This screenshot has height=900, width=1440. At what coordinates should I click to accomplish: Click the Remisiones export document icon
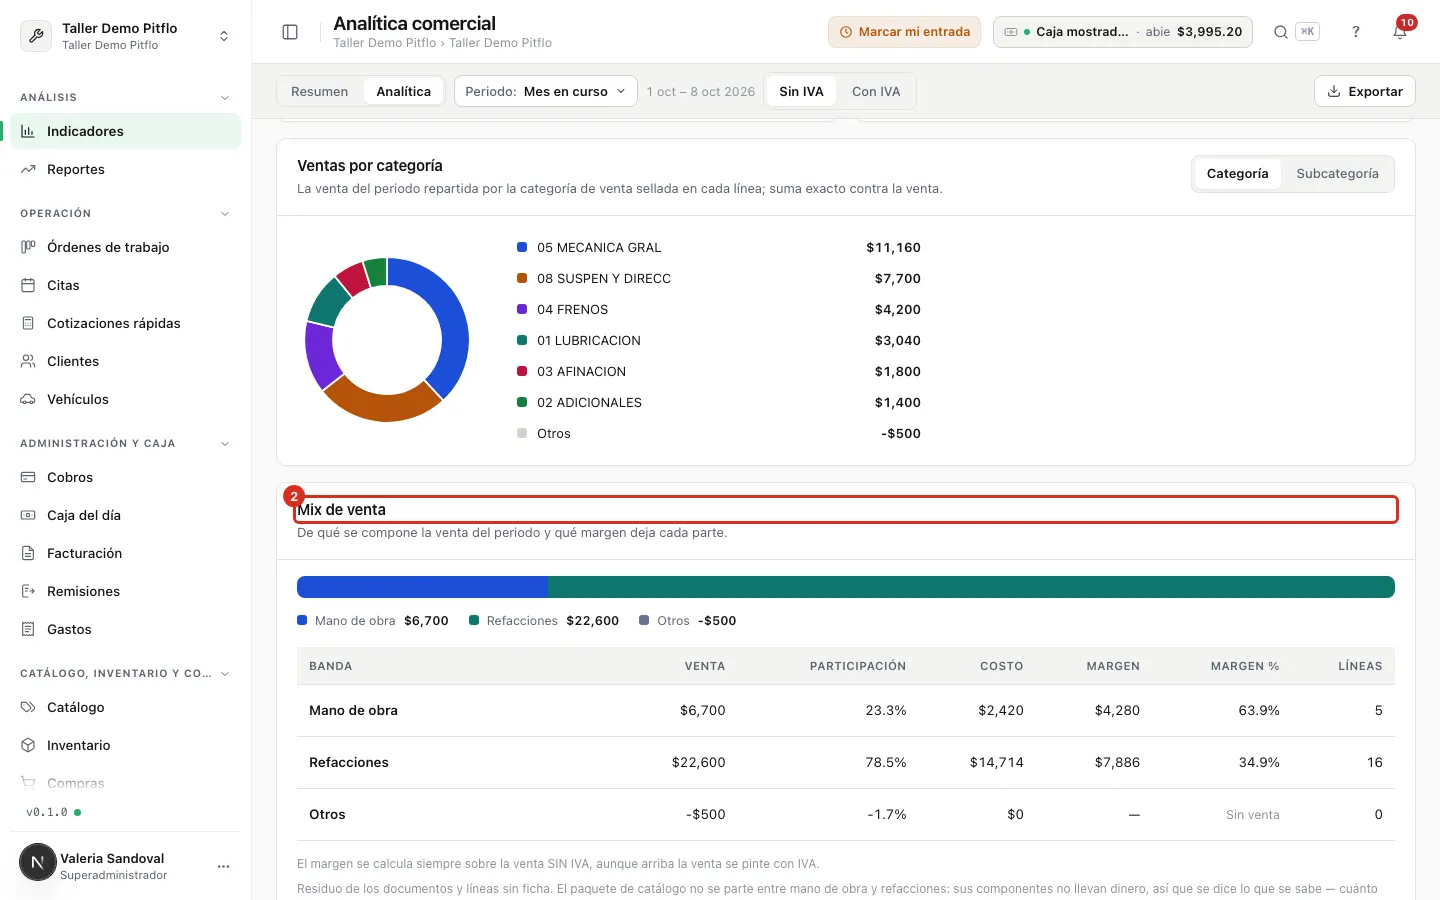click(28, 591)
